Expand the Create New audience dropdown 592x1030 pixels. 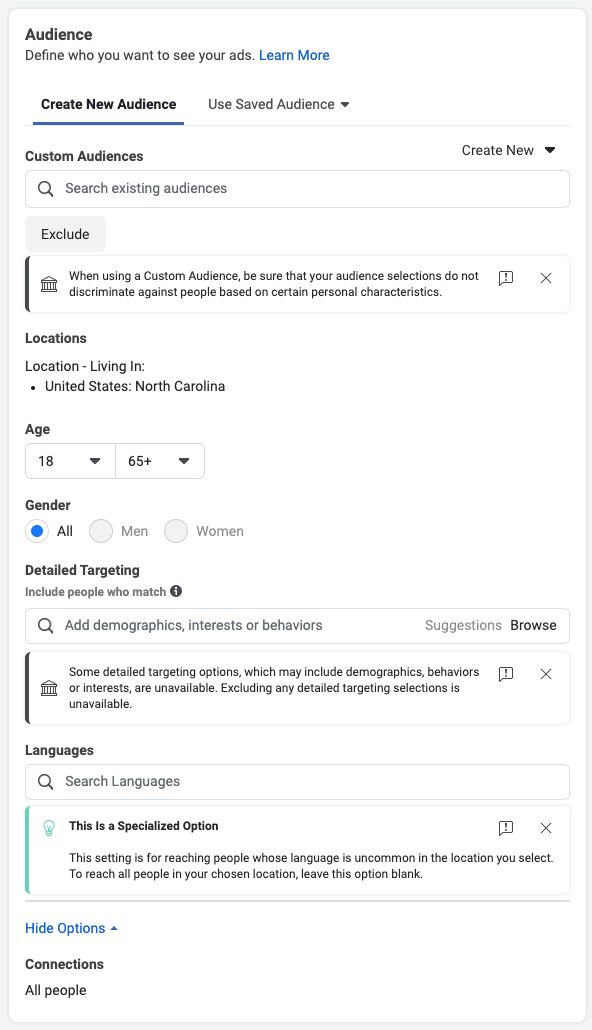click(509, 150)
